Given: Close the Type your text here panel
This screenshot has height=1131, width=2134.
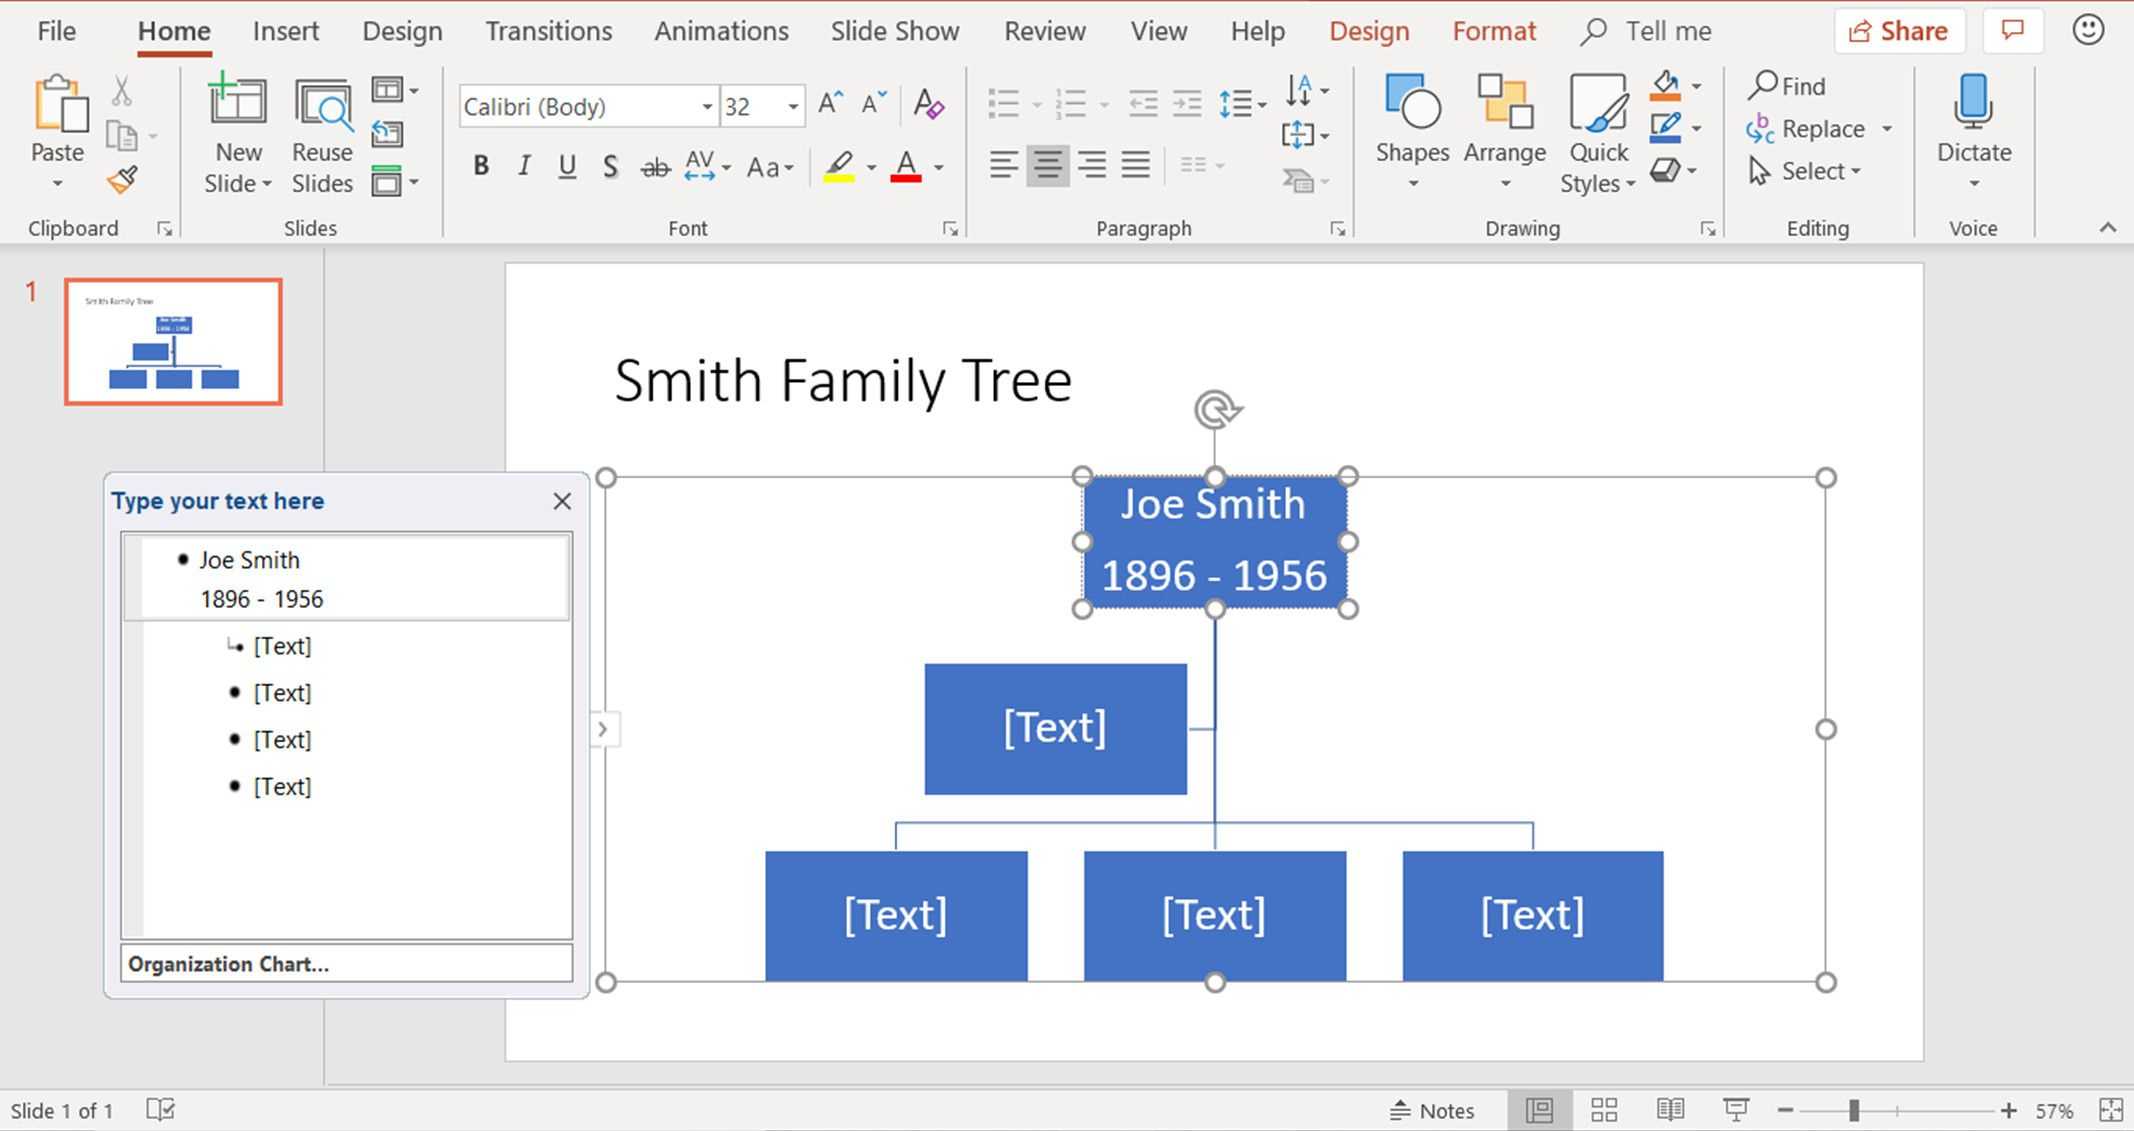Looking at the screenshot, I should (x=562, y=500).
